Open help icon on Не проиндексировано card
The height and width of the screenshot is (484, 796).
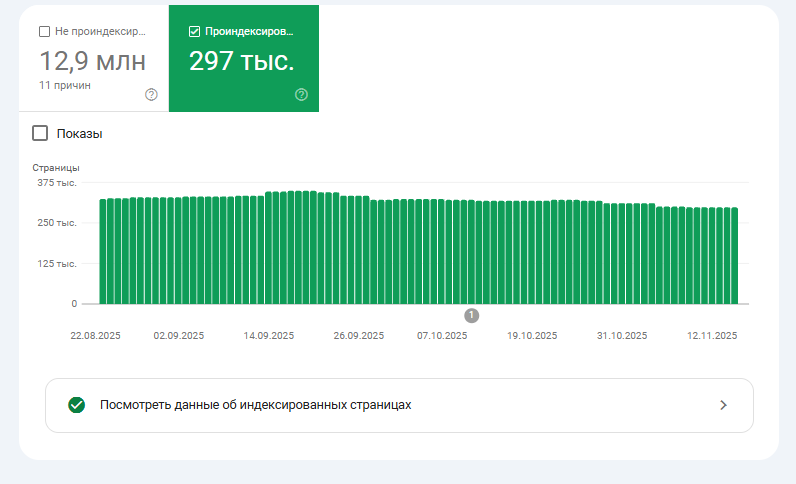[x=151, y=94]
